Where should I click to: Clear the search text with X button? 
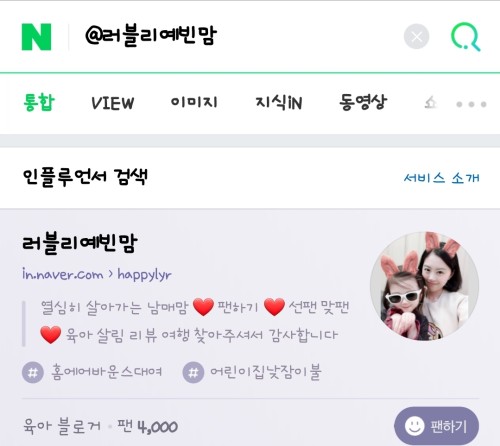point(416,36)
